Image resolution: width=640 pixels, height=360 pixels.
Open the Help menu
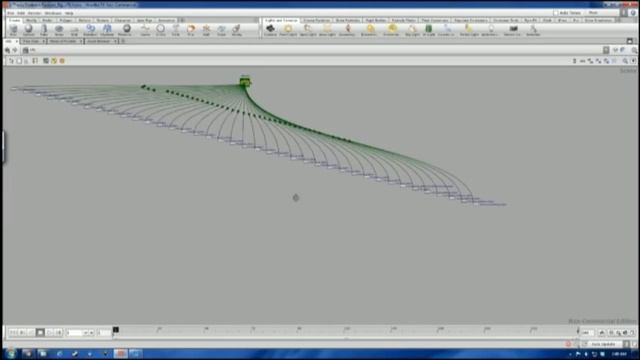pos(69,13)
